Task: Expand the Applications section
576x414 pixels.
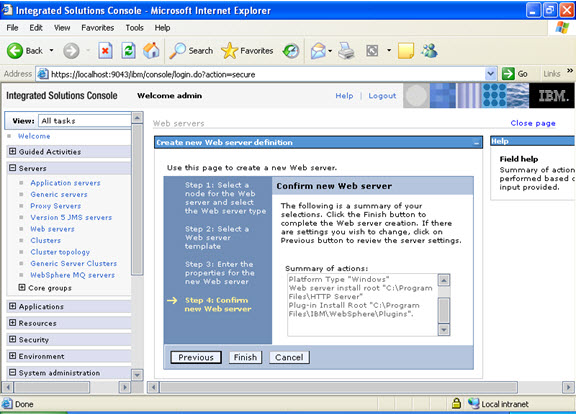Action: click(12, 306)
